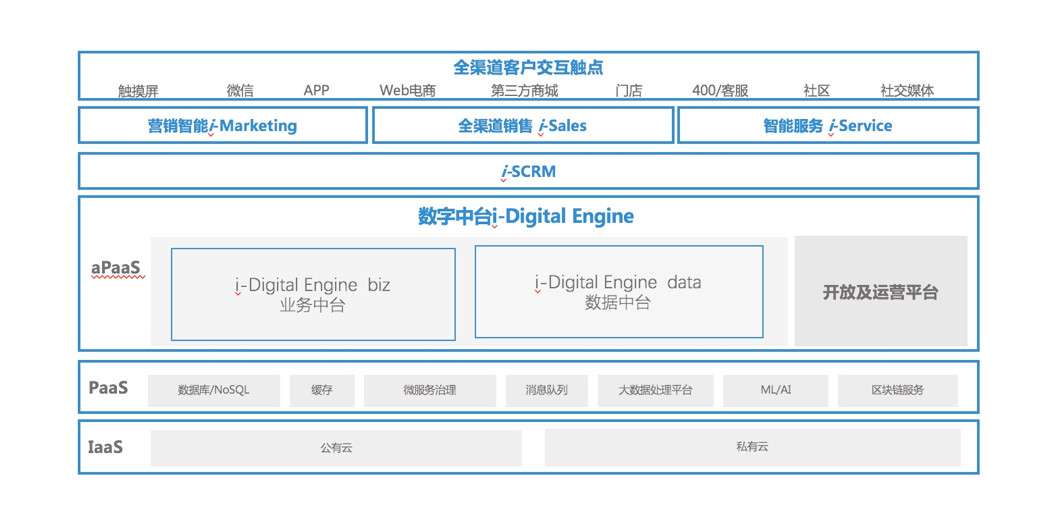This screenshot has width=1047, height=514.
Task: Click the 营销智能 i-Marketing box
Action: (x=222, y=126)
